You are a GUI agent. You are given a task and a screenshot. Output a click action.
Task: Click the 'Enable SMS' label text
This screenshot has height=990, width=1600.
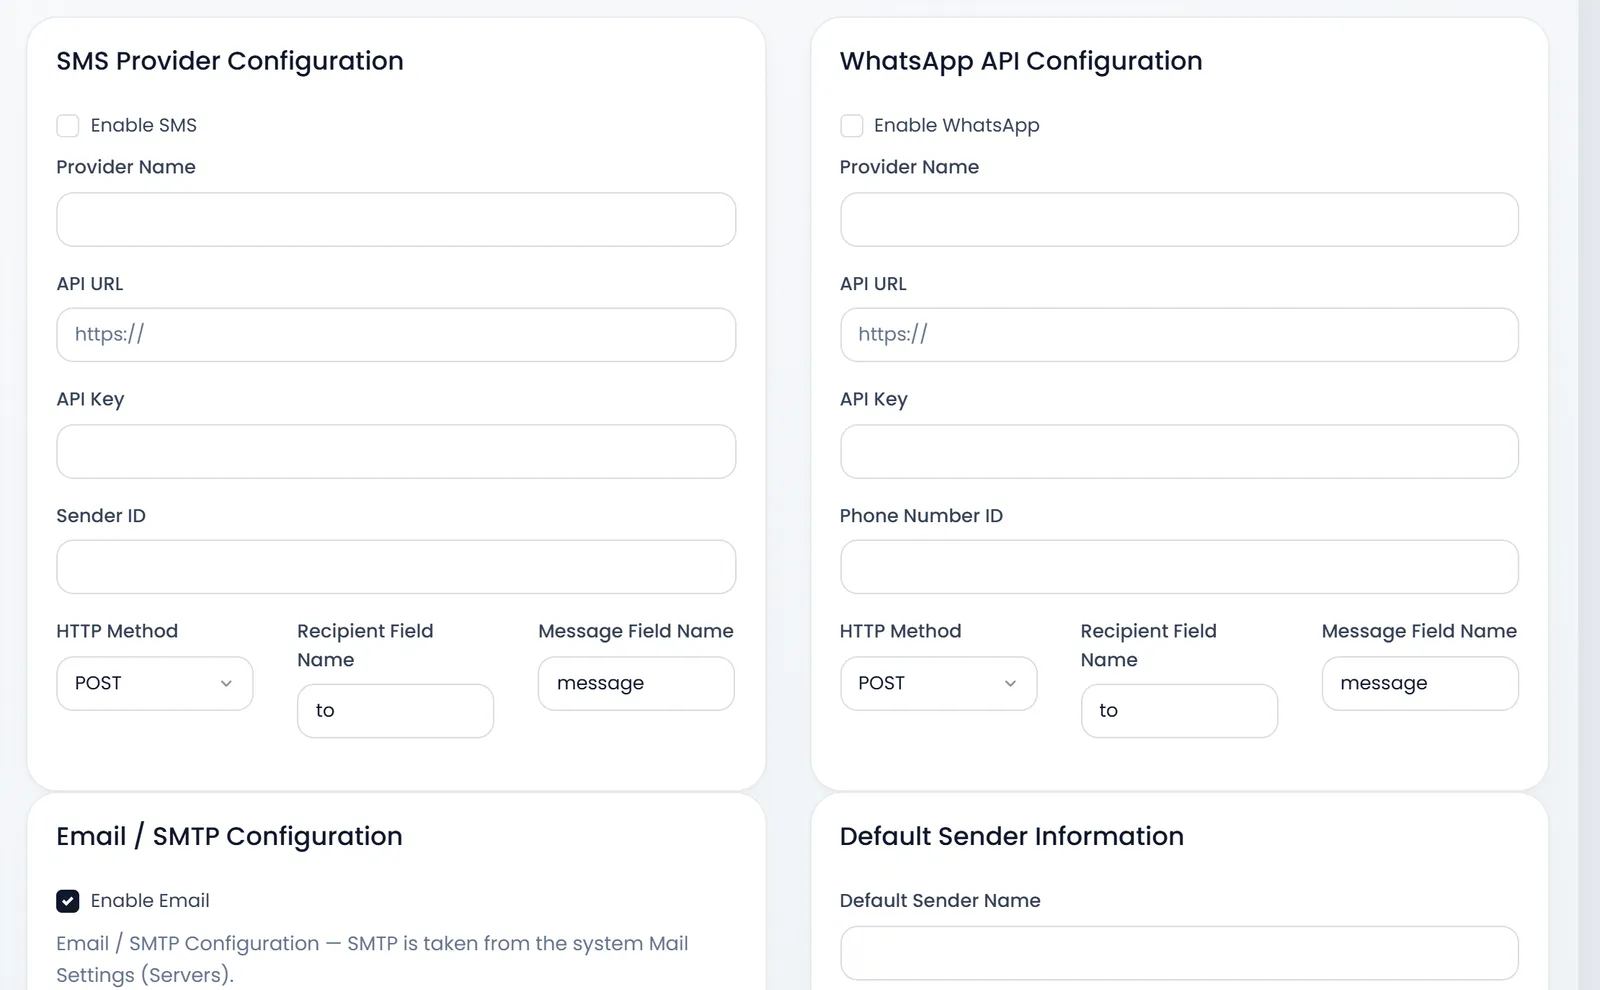point(144,126)
